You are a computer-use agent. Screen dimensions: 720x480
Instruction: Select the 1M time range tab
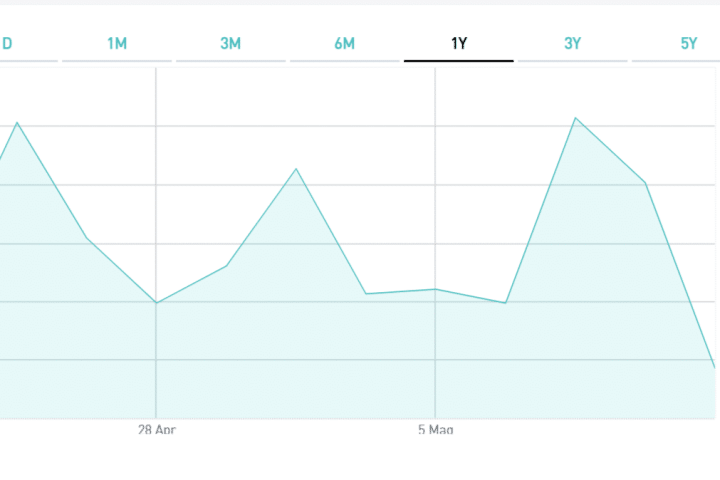(x=117, y=43)
